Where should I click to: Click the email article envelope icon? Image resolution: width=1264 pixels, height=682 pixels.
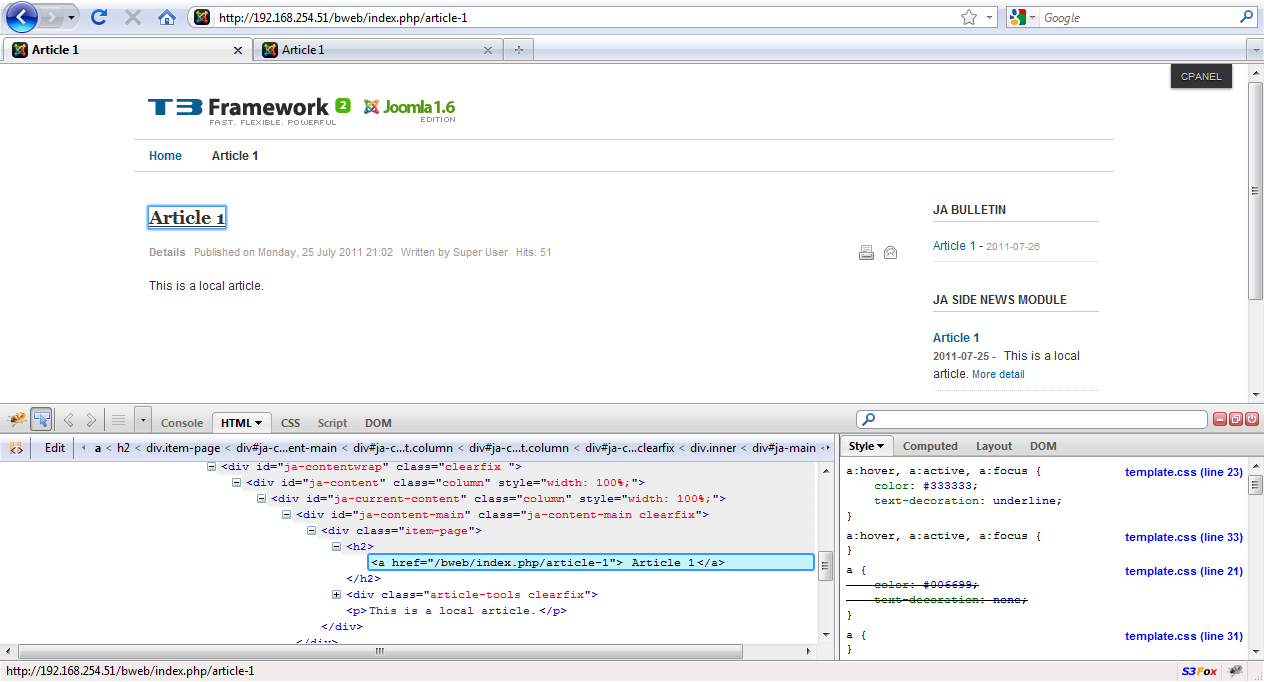(x=890, y=253)
